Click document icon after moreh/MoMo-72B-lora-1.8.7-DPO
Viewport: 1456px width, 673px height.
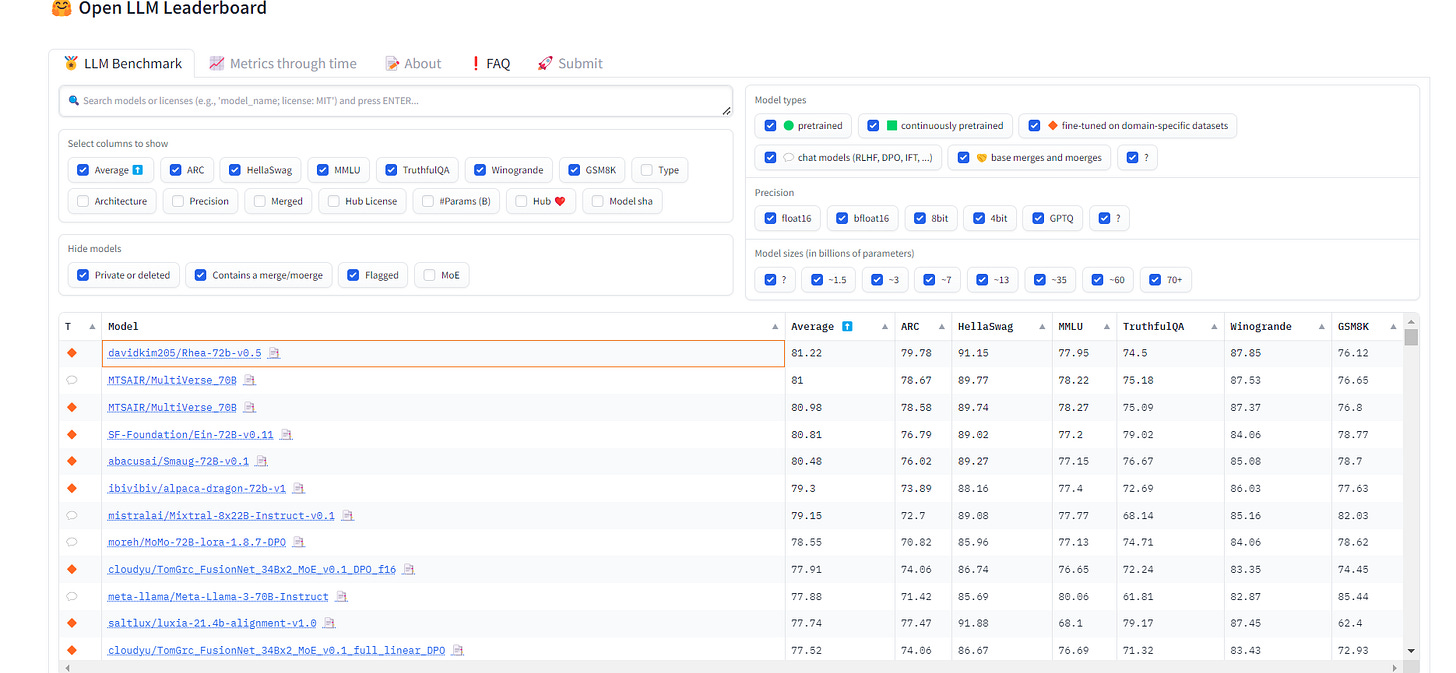[298, 542]
